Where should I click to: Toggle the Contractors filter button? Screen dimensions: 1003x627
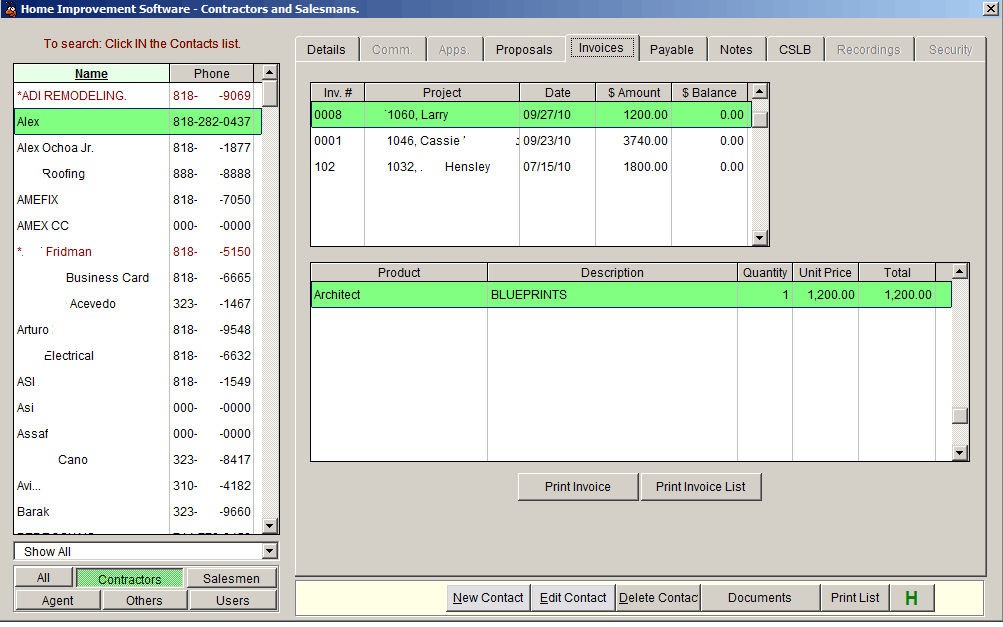point(130,579)
